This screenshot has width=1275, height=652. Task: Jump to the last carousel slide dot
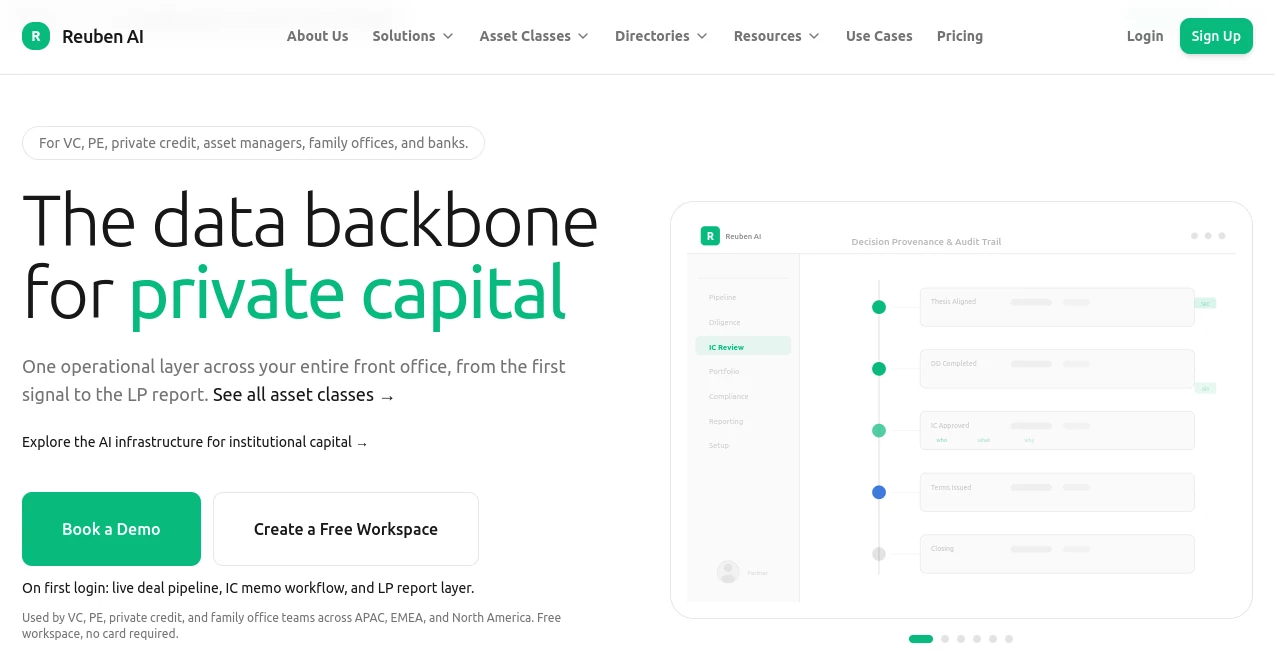(x=1009, y=639)
